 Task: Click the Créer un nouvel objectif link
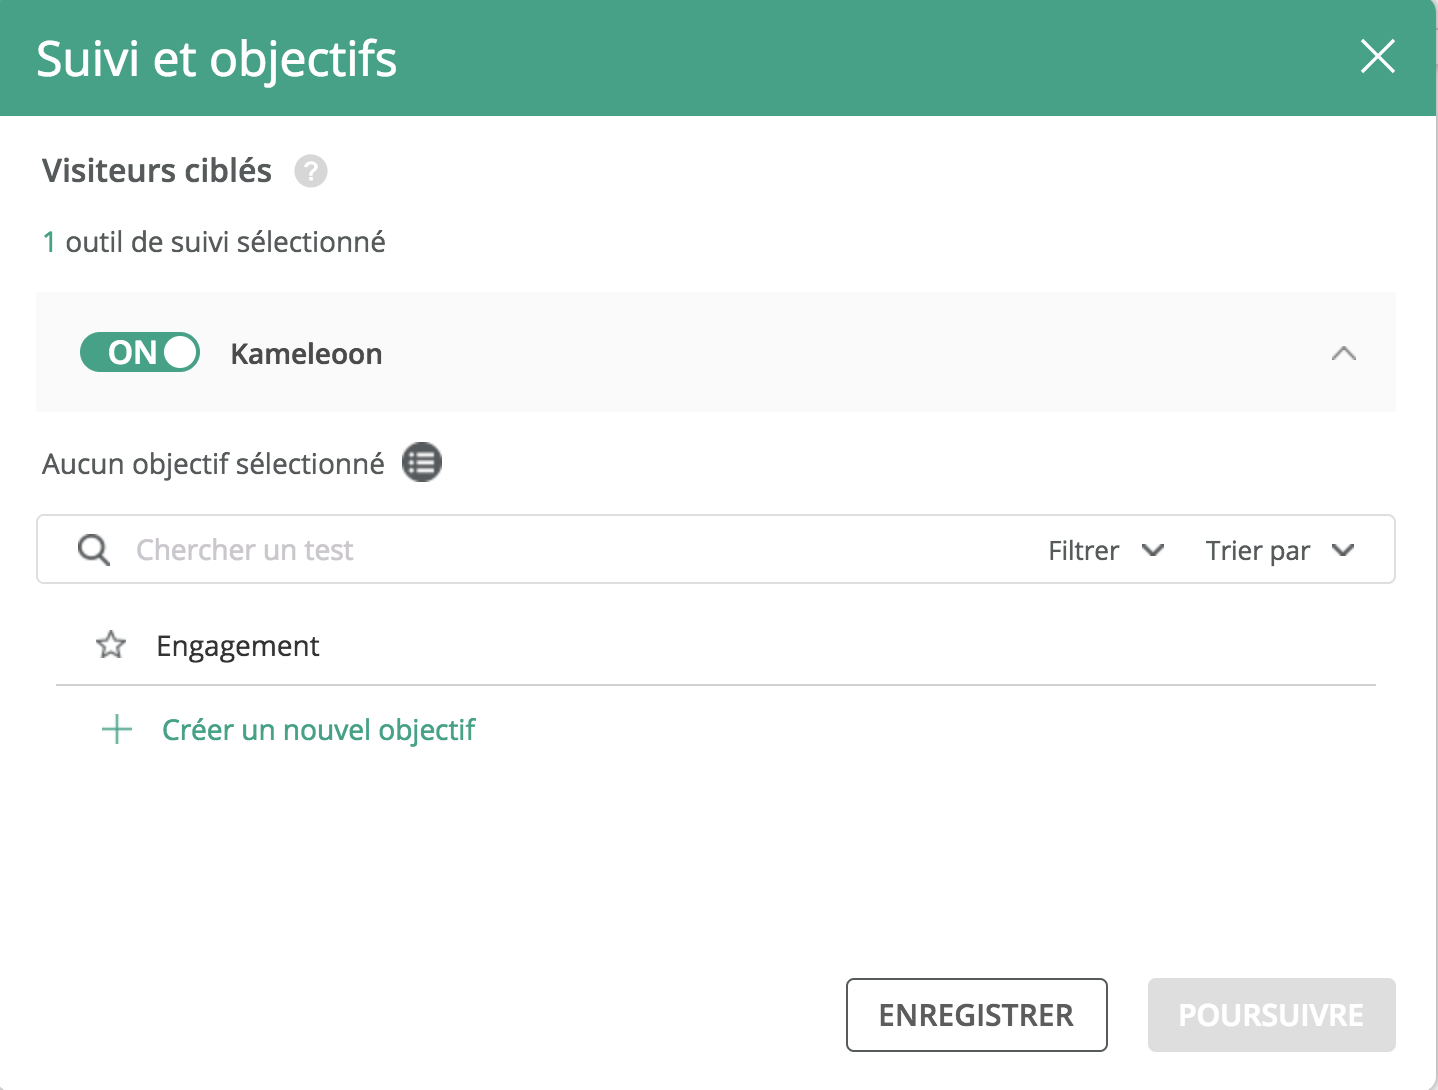pos(319,730)
